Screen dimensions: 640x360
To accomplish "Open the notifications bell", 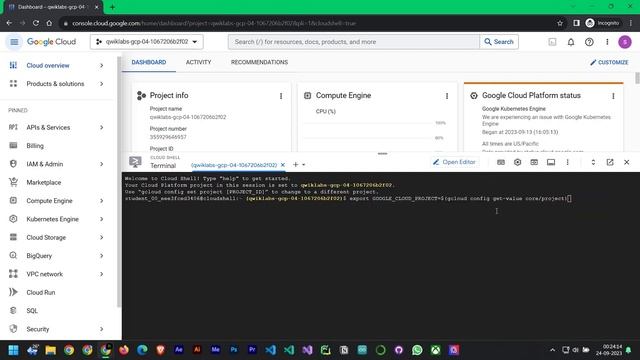I will click(x=571, y=42).
